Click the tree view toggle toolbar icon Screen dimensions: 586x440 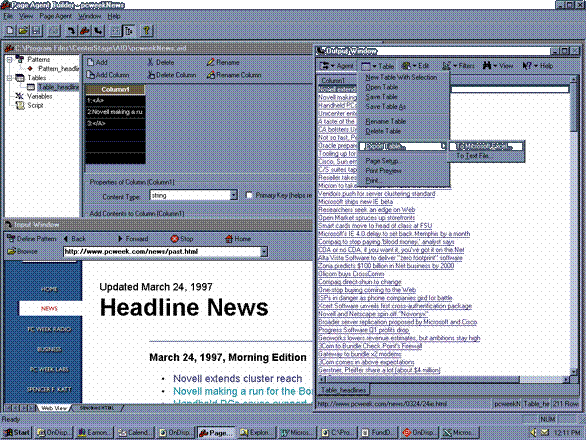coord(129,31)
